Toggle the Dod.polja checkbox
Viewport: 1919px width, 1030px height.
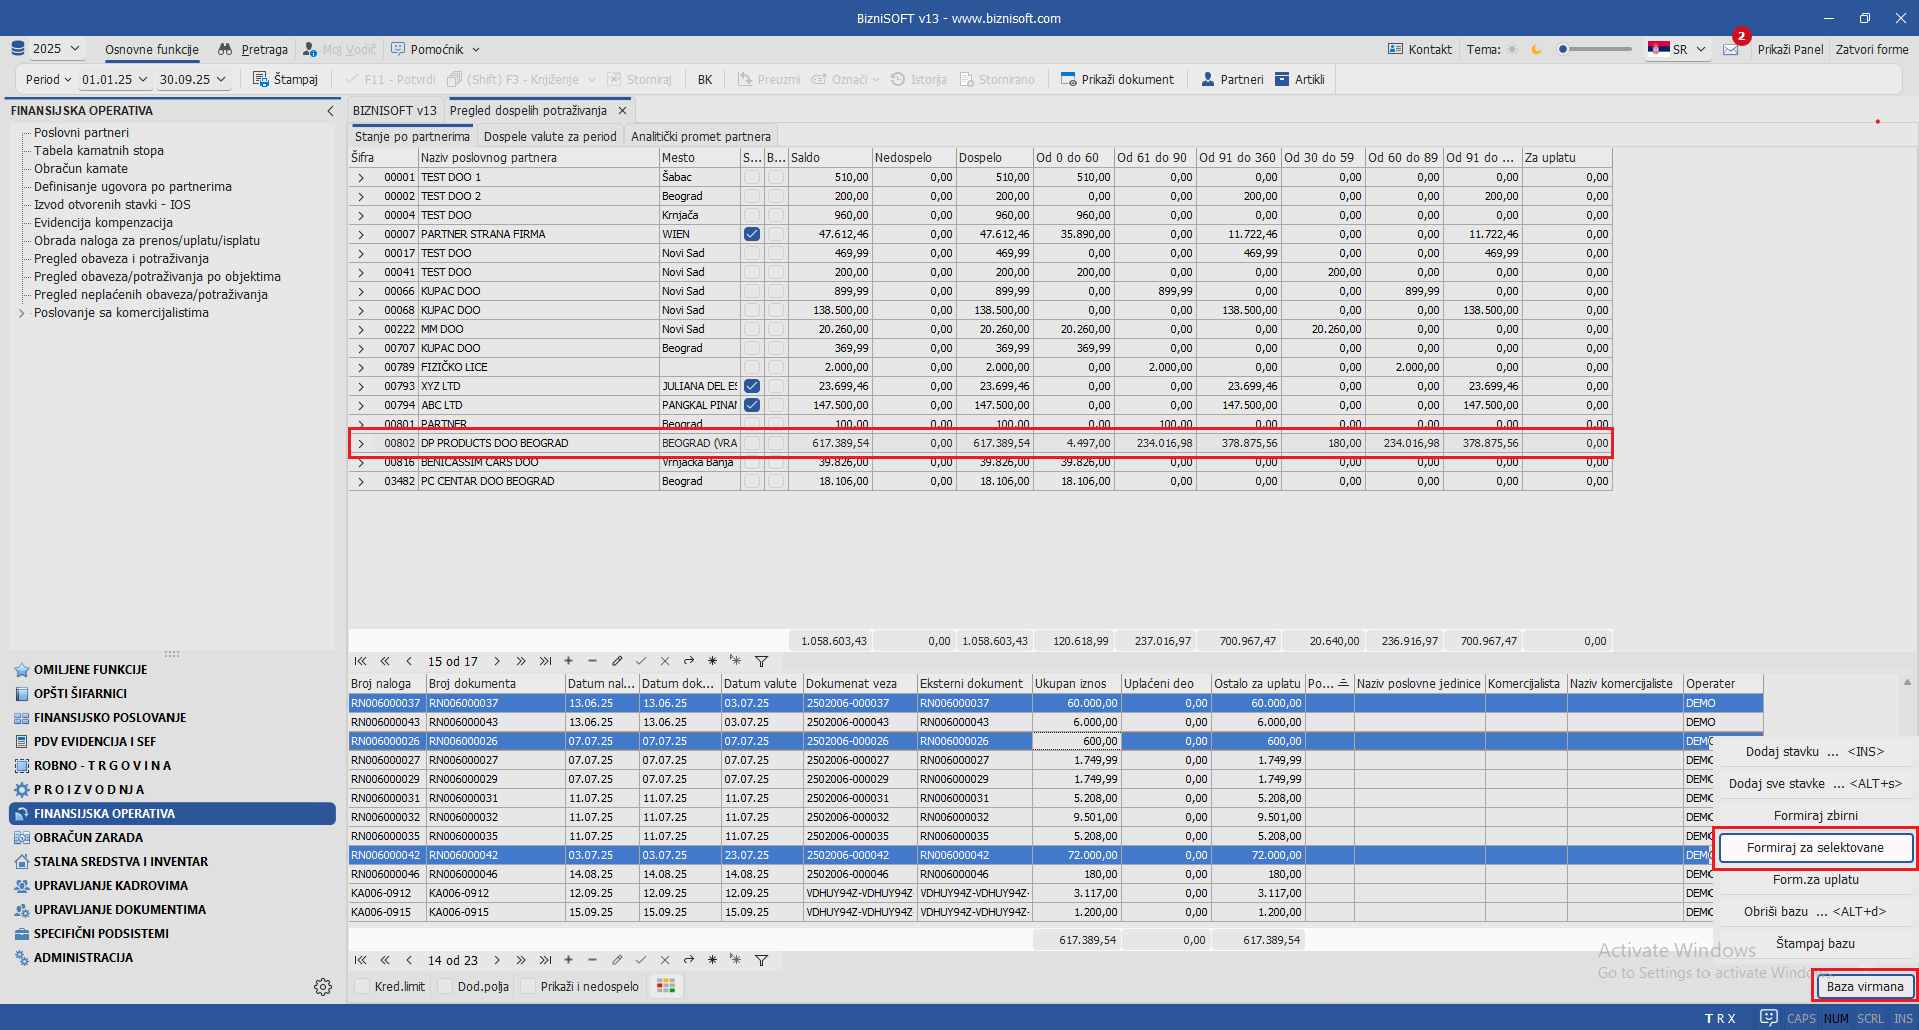[446, 986]
